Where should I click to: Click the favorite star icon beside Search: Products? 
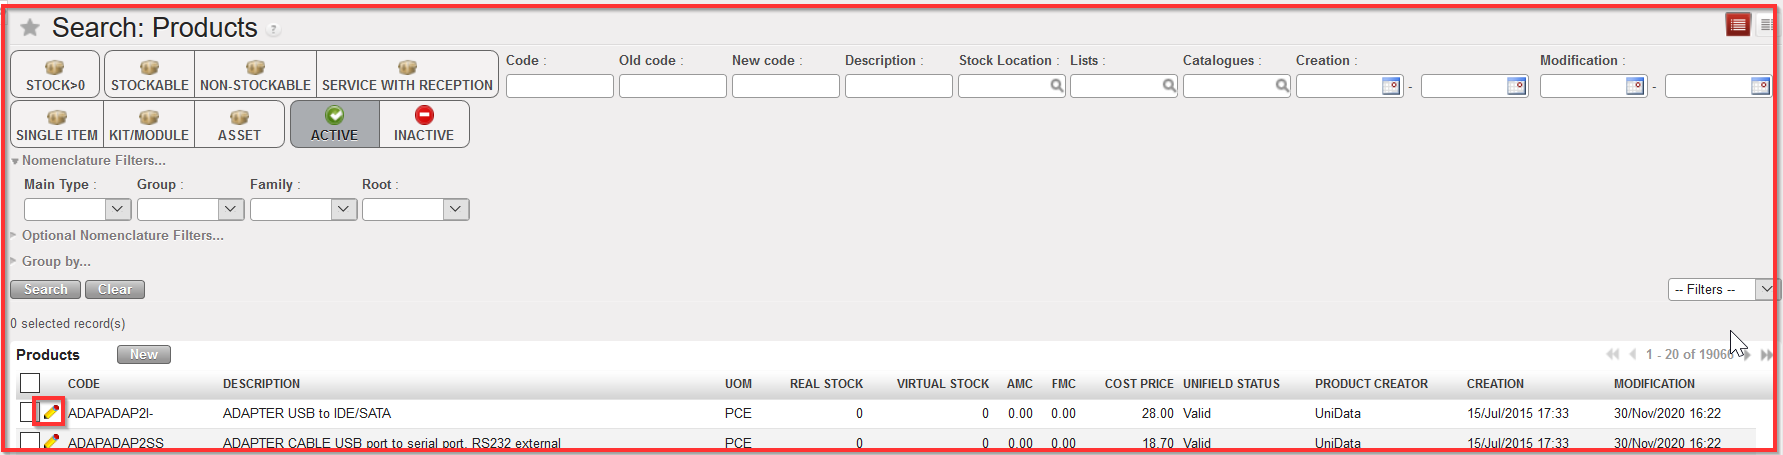coord(30,28)
